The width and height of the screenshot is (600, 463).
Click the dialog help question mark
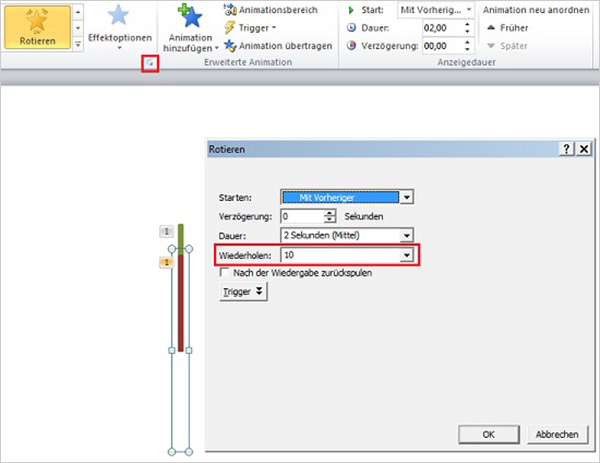(567, 149)
